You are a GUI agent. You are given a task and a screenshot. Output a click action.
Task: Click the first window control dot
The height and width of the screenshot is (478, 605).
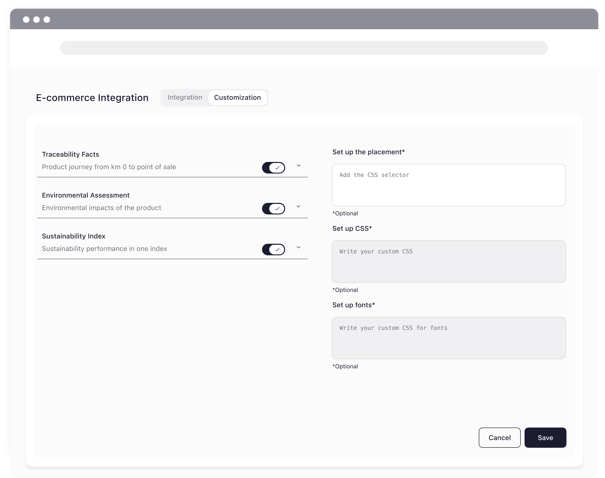tap(26, 20)
